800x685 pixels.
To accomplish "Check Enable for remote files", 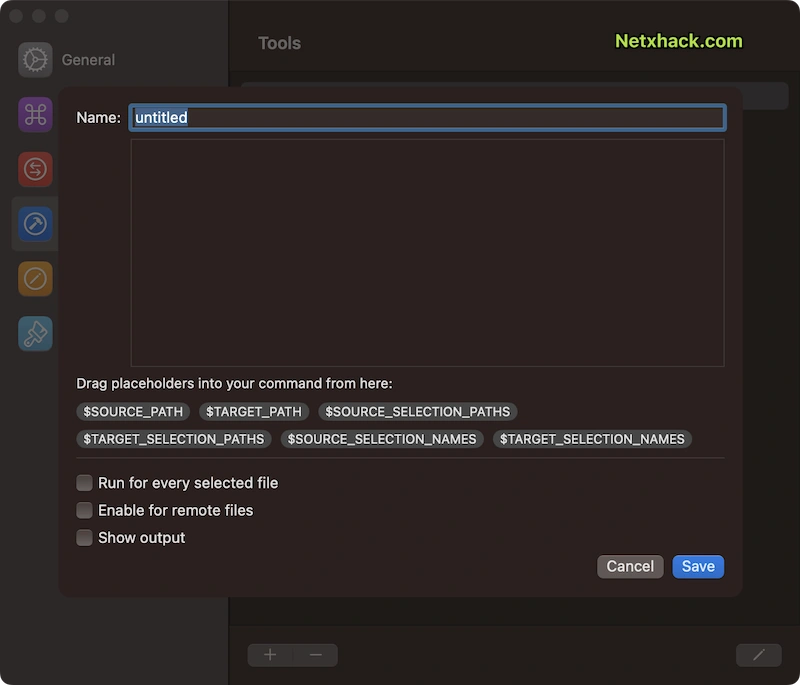I will pos(84,510).
